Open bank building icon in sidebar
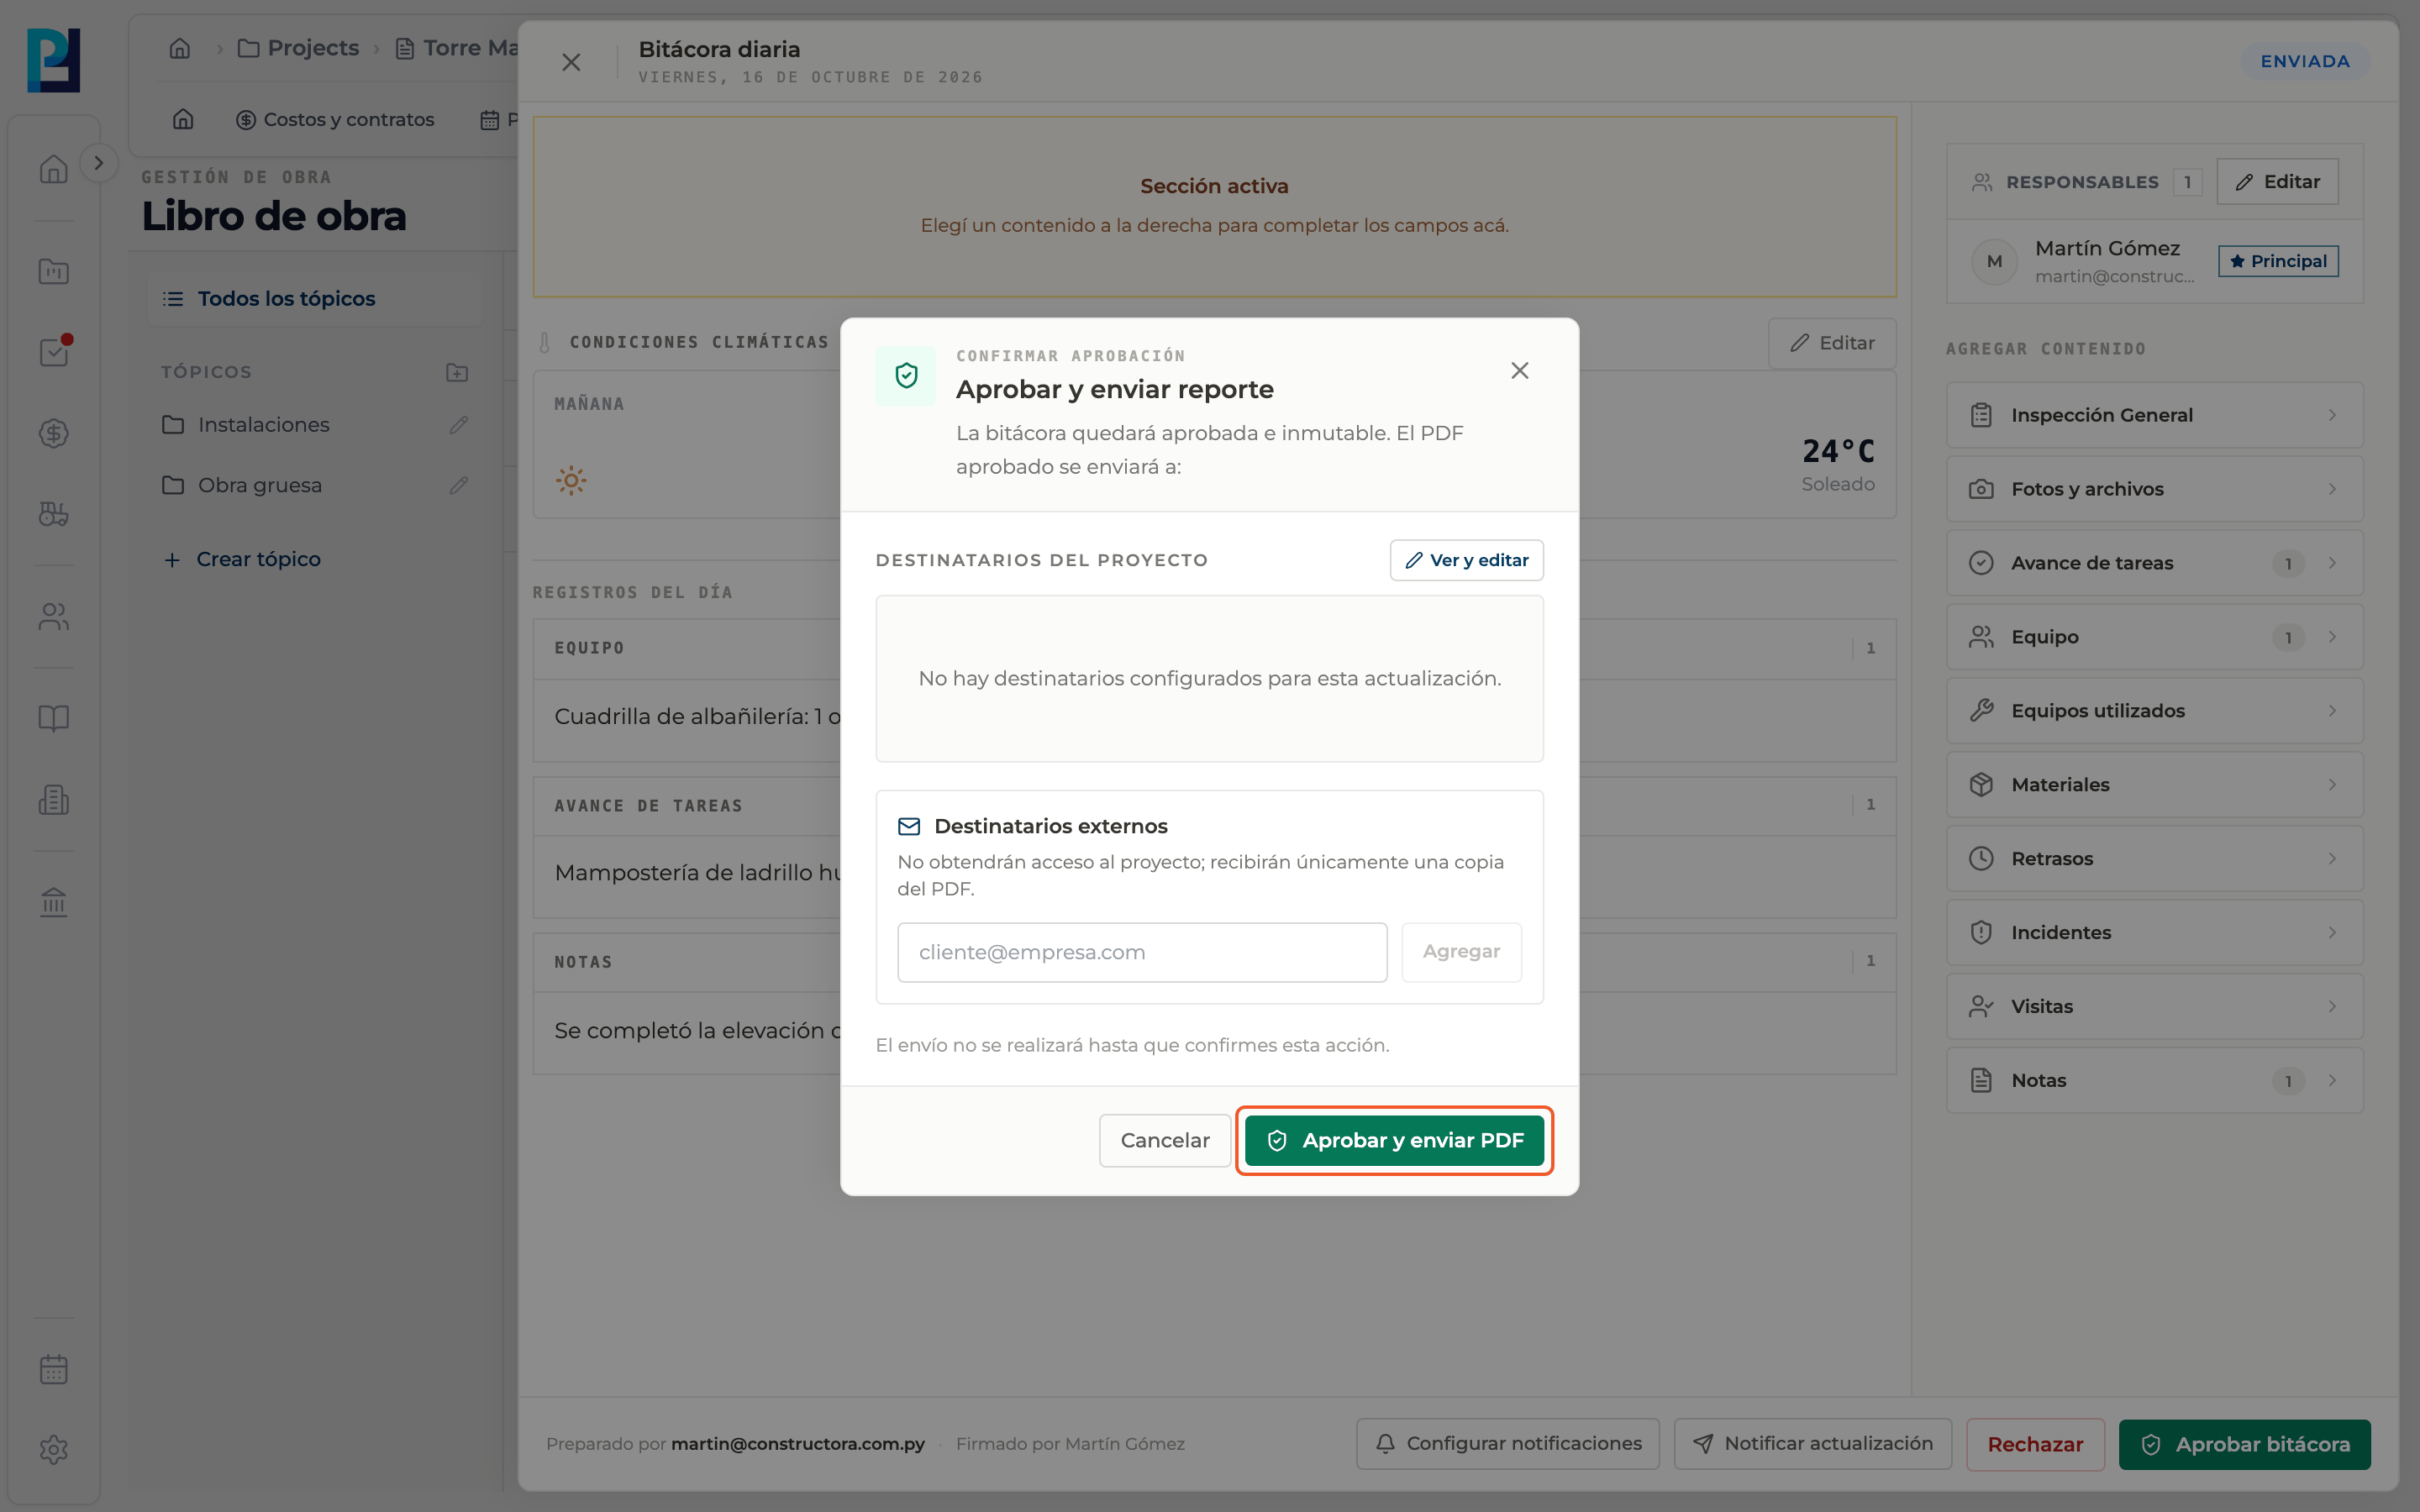 pos(54,902)
